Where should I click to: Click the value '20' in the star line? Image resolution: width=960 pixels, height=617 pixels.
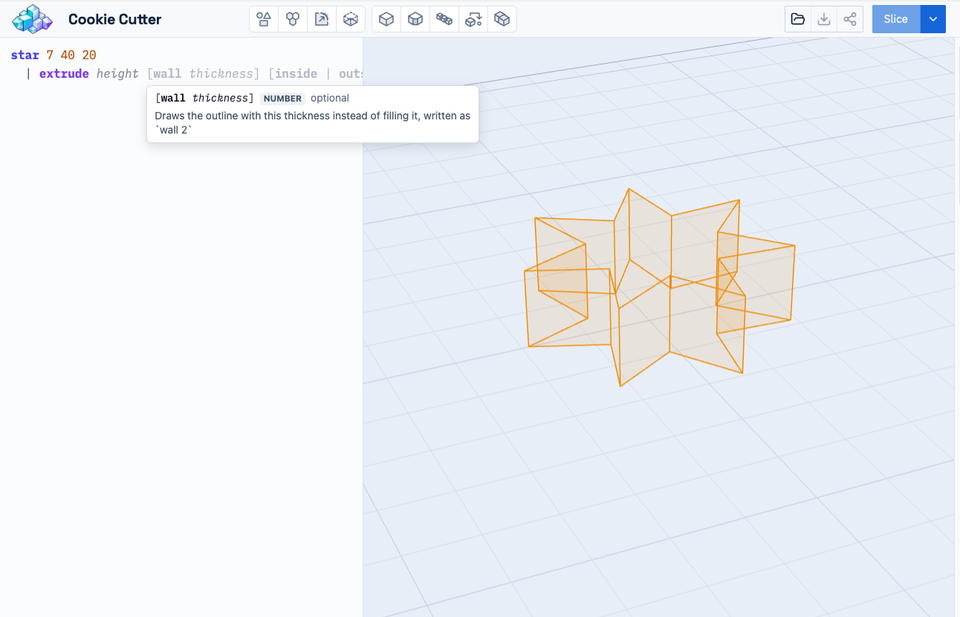[x=89, y=55]
